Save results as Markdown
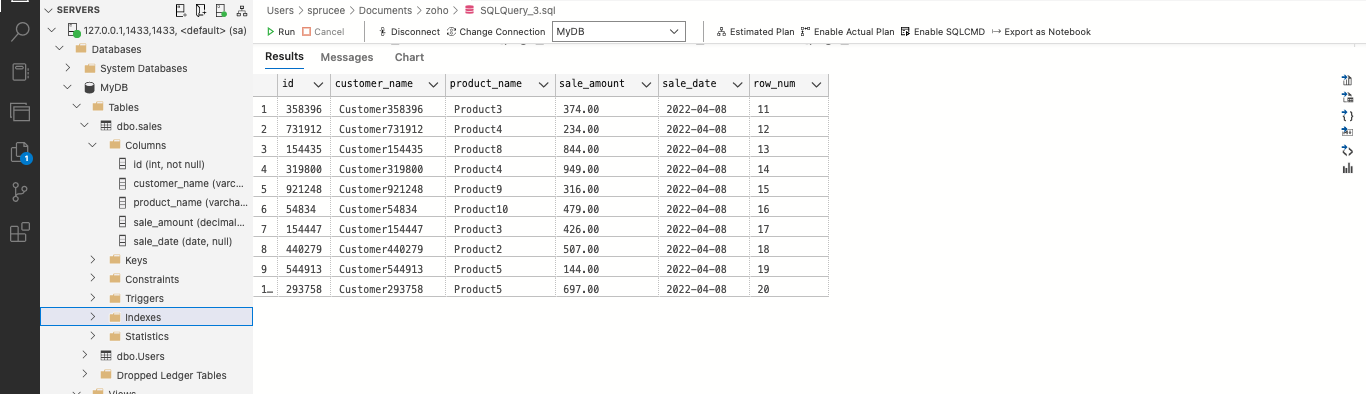Image resolution: width=1366 pixels, height=394 pixels. tap(1347, 133)
